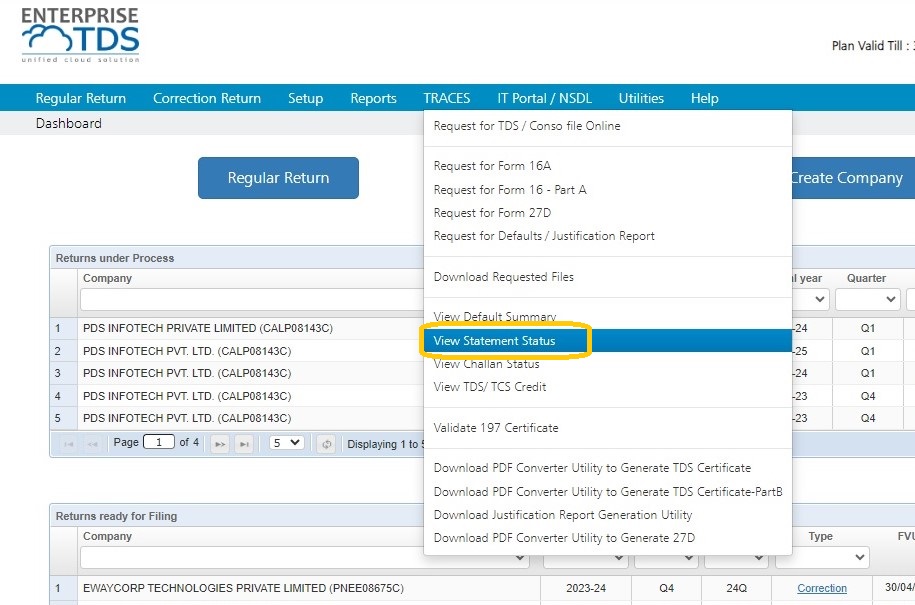Click the page number input field

tap(159, 442)
